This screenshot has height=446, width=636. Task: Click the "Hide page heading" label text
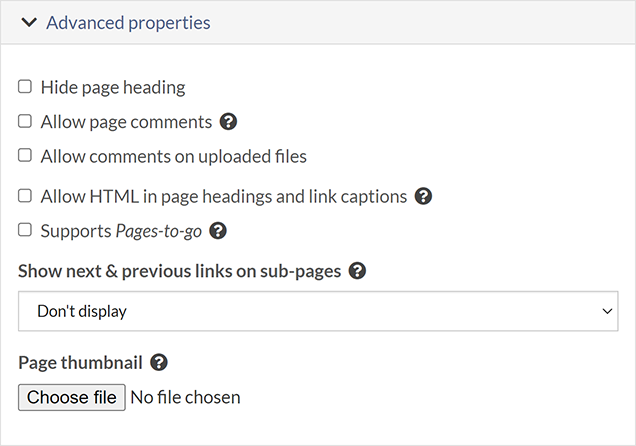pos(113,87)
